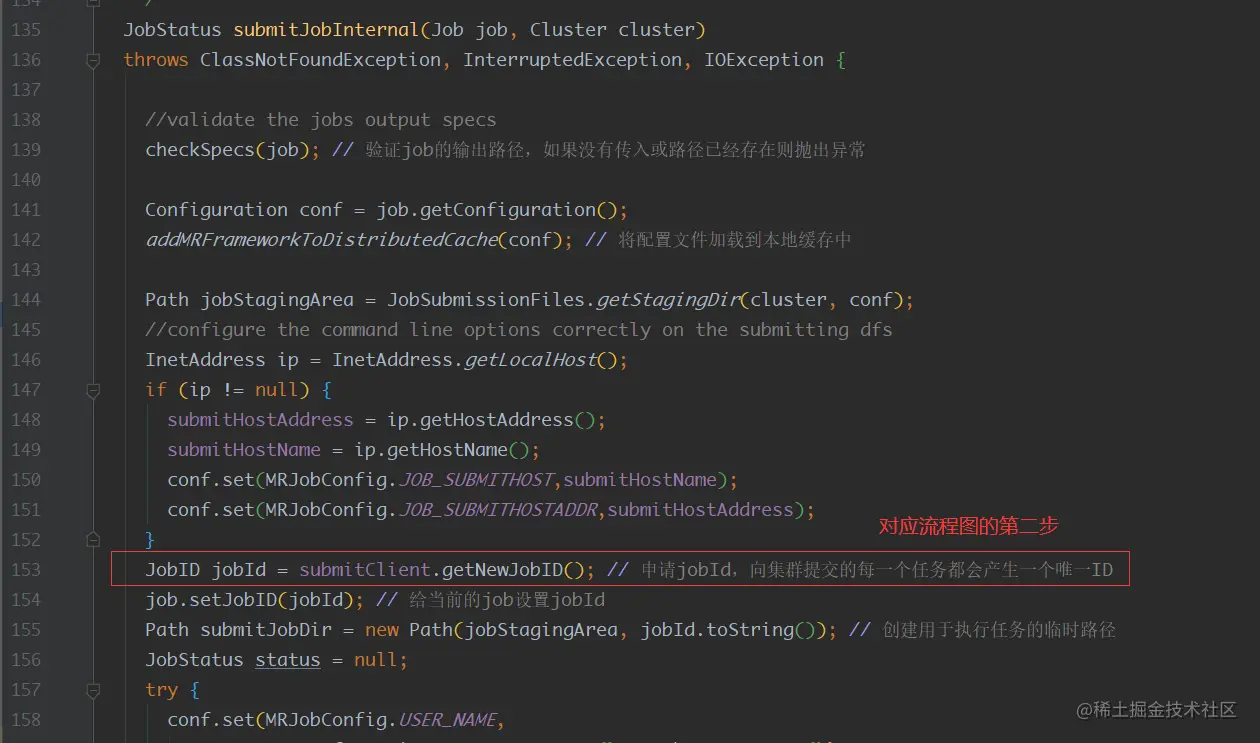Click the JOB_SUBMITHOSTADDR constant
This screenshot has height=743, width=1260.
(x=497, y=510)
